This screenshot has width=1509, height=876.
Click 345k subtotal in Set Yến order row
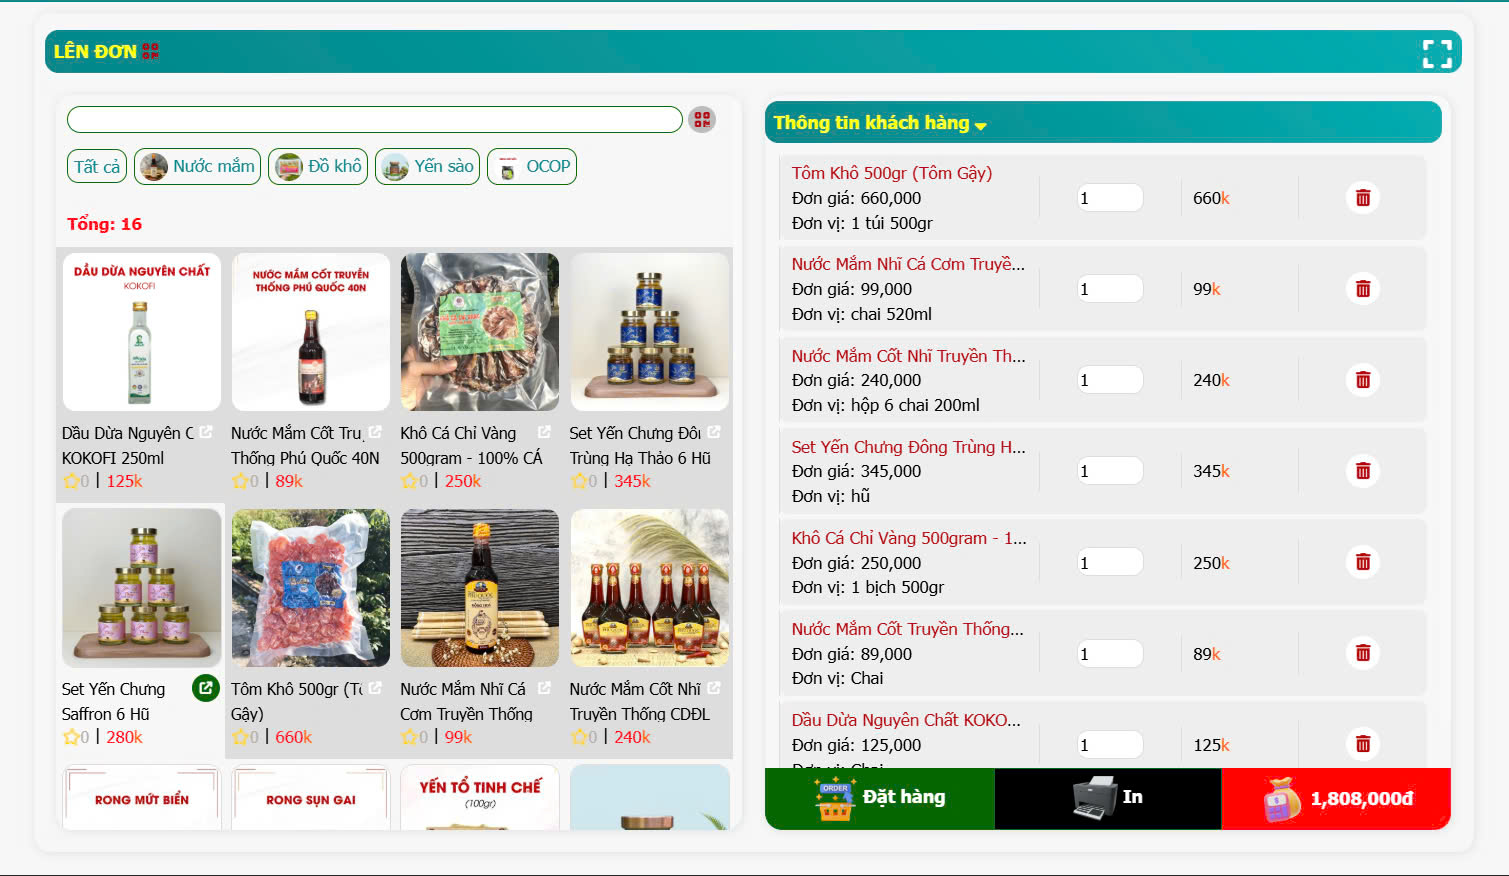[1211, 471]
